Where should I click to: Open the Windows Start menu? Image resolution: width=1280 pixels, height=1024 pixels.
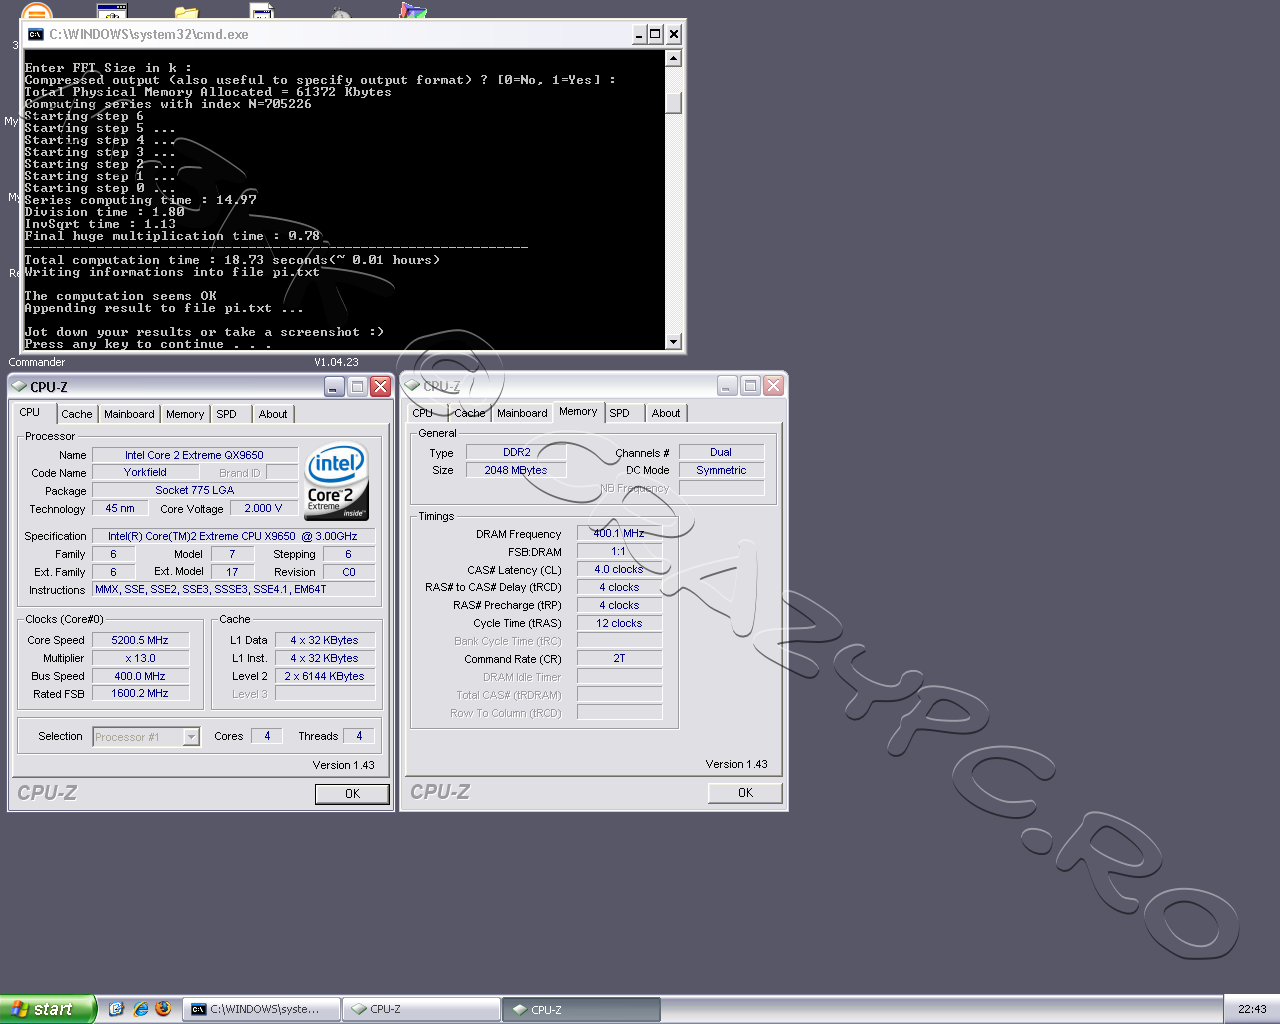[x=47, y=1009]
